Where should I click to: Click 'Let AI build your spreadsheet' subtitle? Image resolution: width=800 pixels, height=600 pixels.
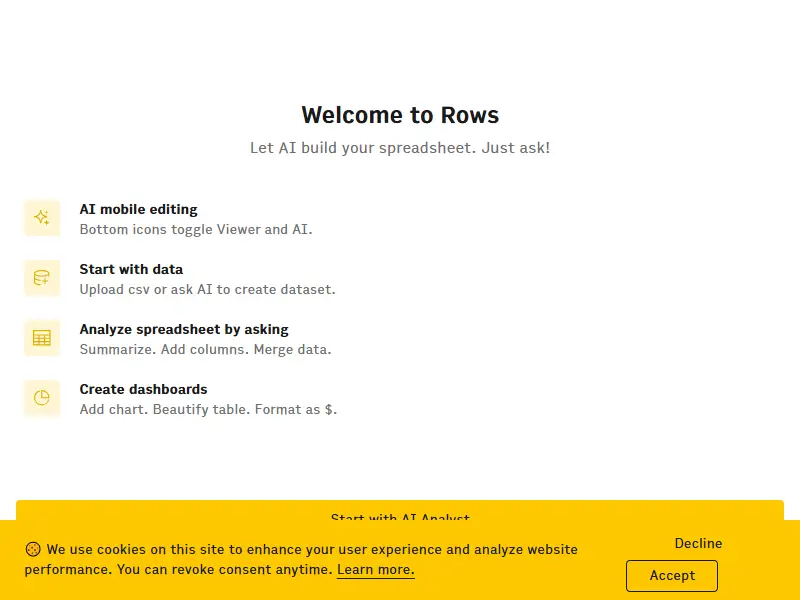(x=400, y=148)
